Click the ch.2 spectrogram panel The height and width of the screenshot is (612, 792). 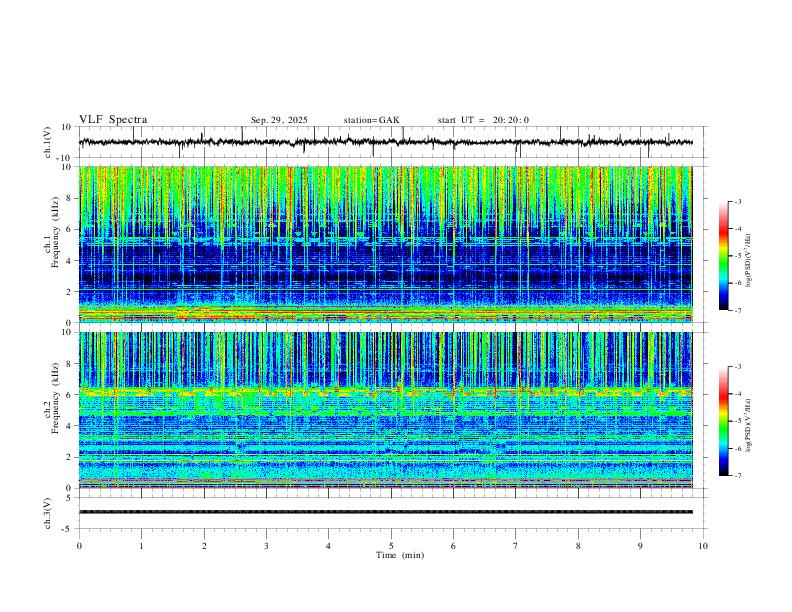[x=385, y=410]
